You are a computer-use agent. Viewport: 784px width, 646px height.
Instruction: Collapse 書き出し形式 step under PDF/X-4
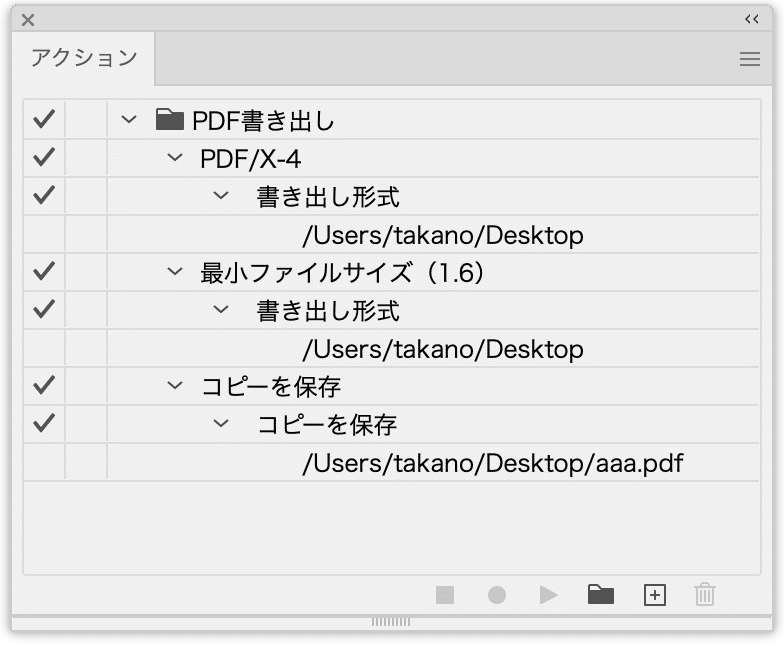[220, 196]
